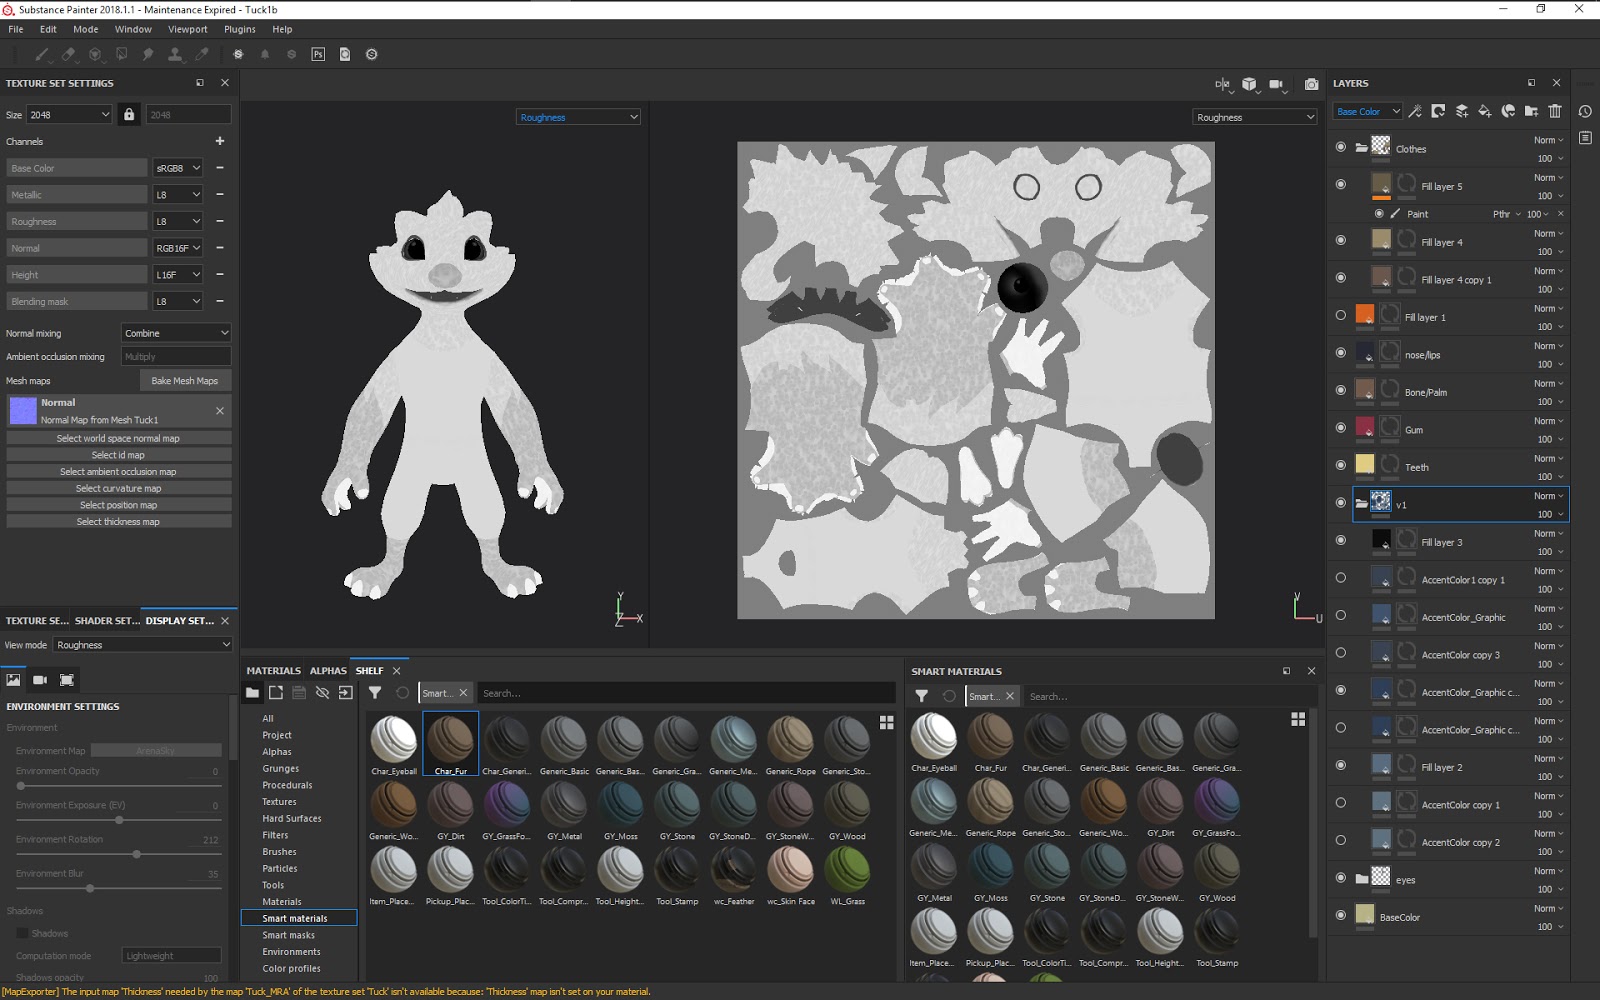The height and width of the screenshot is (1000, 1600).
Task: Select the Clone stamp tool
Action: point(176,54)
